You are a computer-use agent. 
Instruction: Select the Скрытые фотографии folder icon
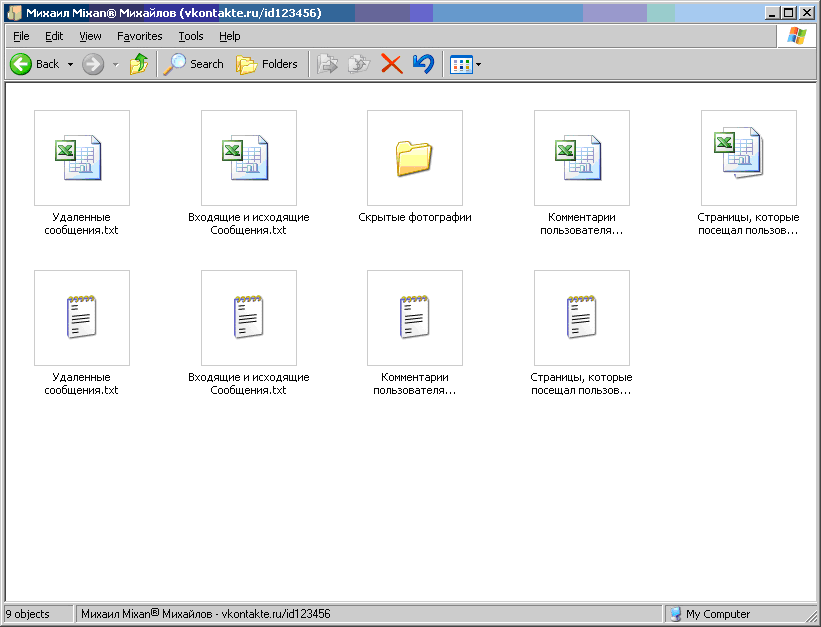[x=415, y=158]
